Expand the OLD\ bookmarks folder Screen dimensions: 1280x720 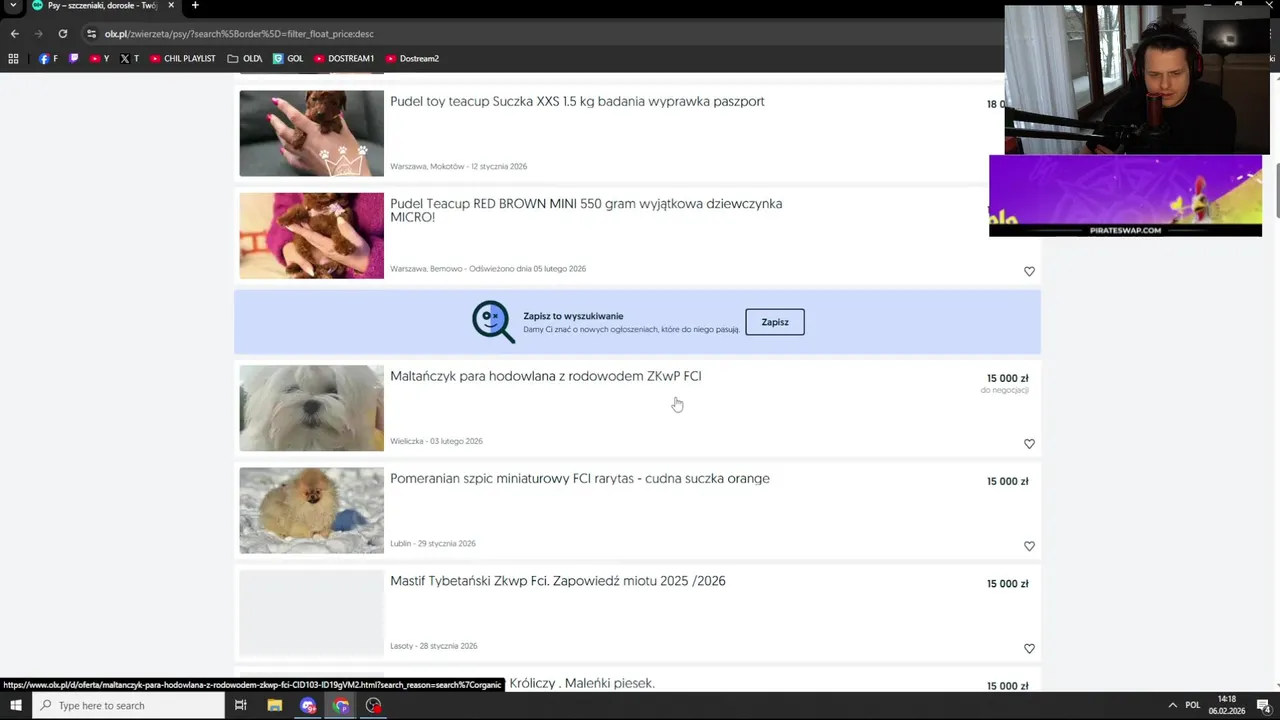[245, 58]
